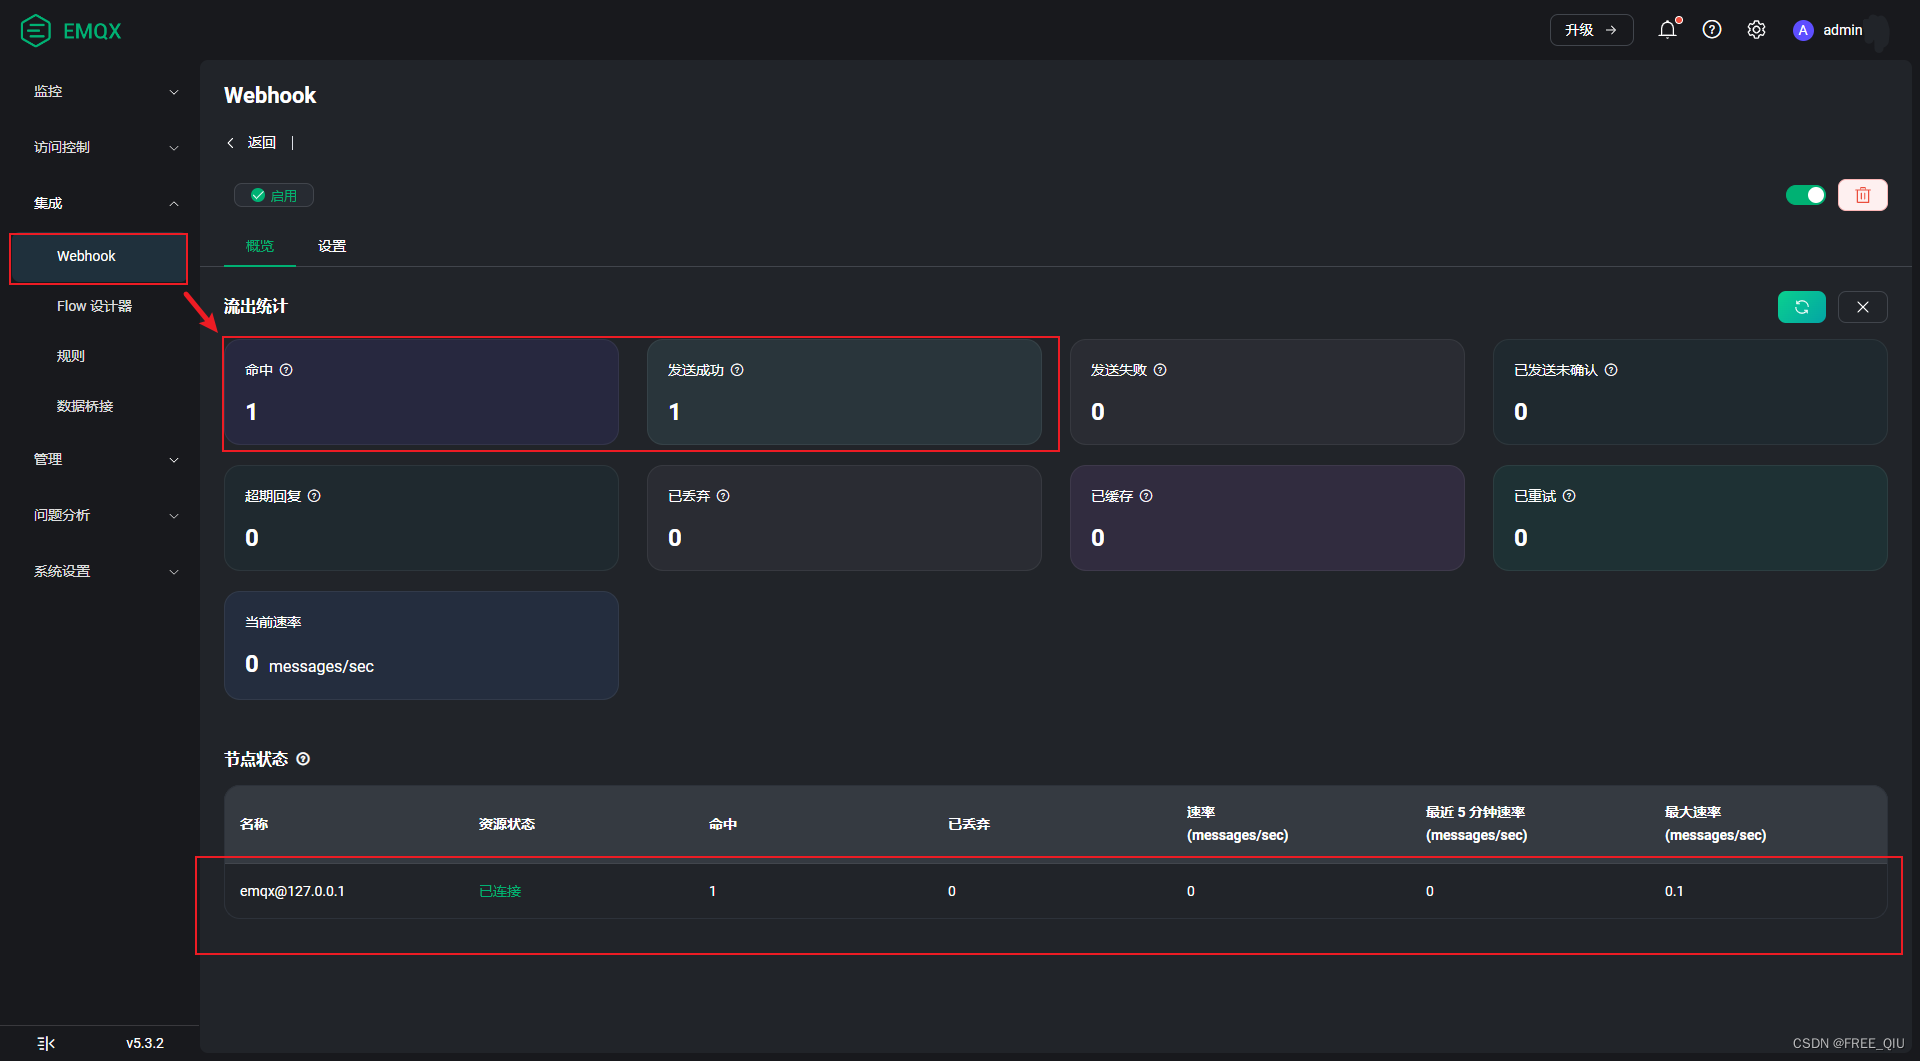Reset statistics with the X button
The image size is (1920, 1061).
tap(1862, 307)
